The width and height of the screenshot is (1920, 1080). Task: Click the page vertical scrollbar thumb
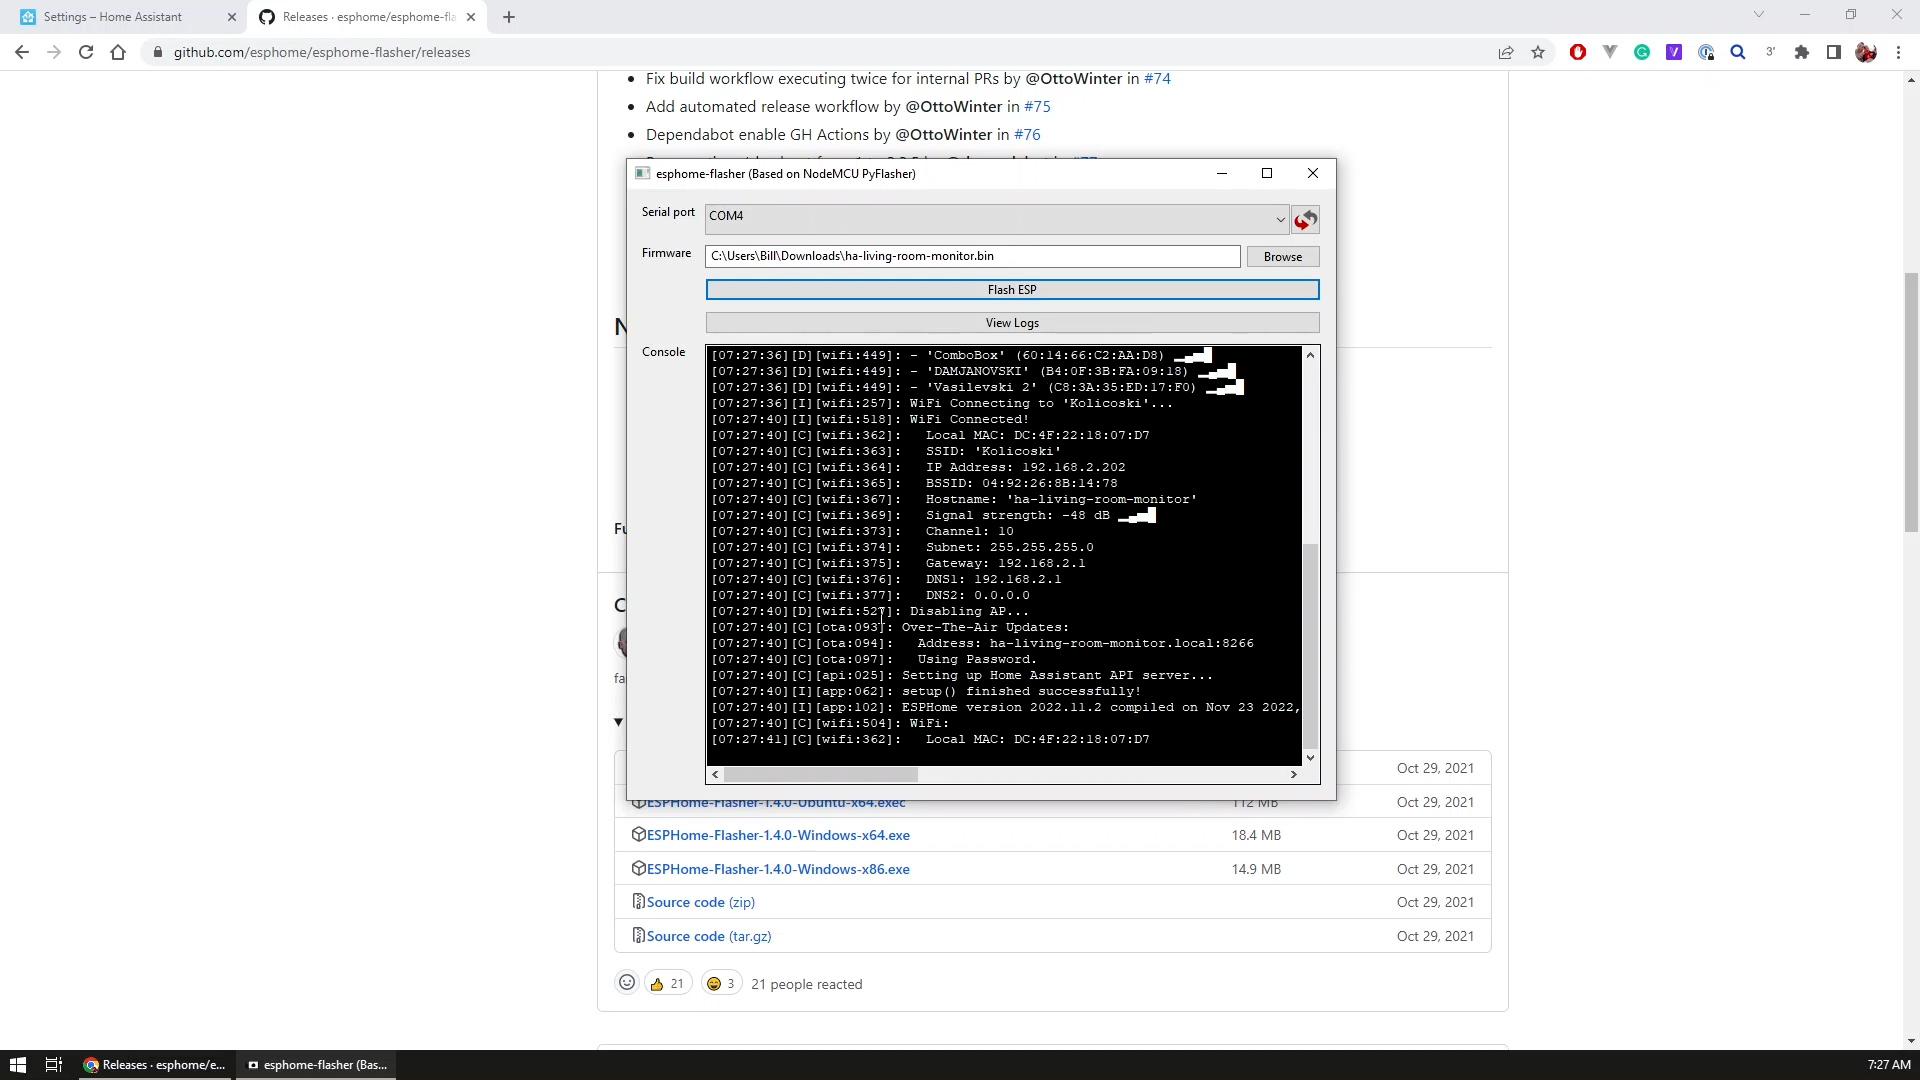[x=1911, y=402]
